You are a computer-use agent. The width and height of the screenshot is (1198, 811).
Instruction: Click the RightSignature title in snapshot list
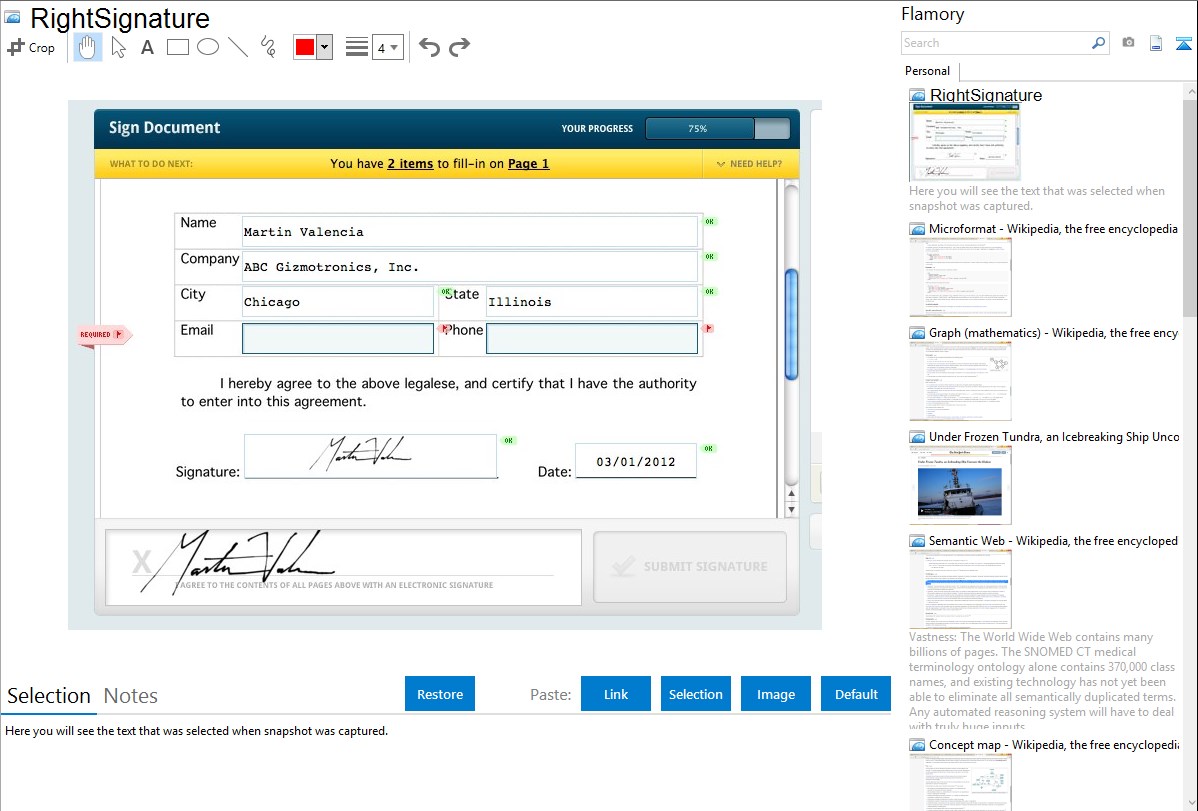[986, 95]
